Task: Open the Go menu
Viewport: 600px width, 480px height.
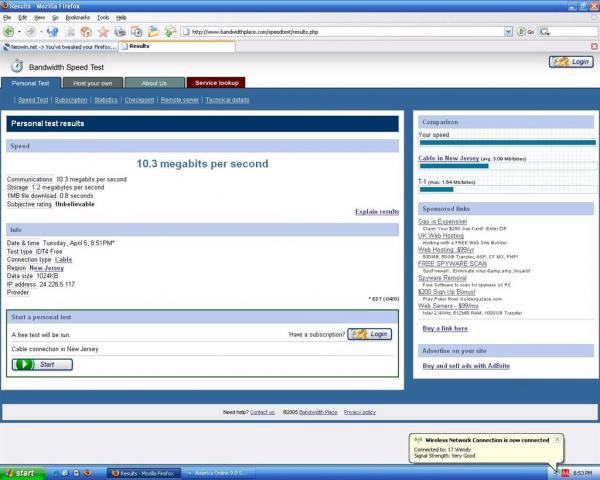Action: pos(55,18)
